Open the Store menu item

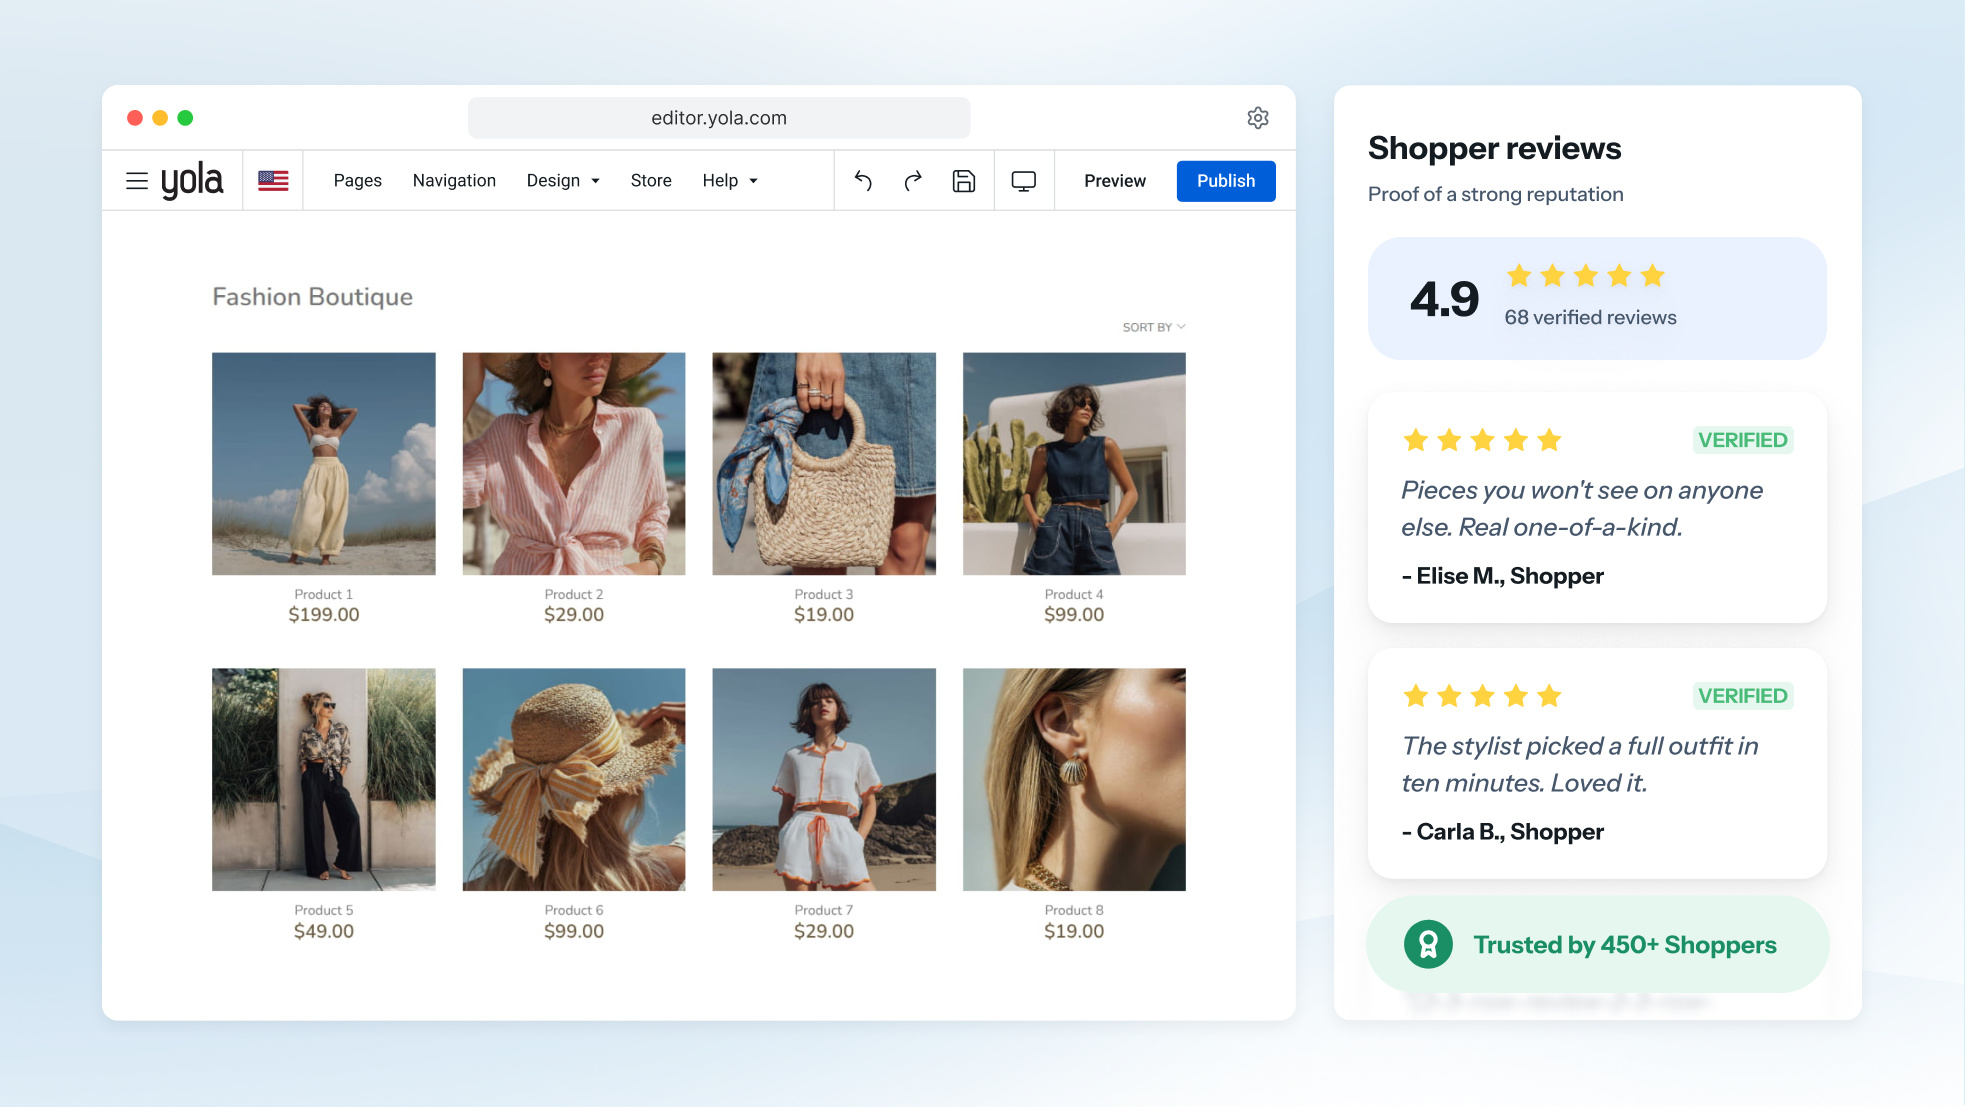[651, 181]
